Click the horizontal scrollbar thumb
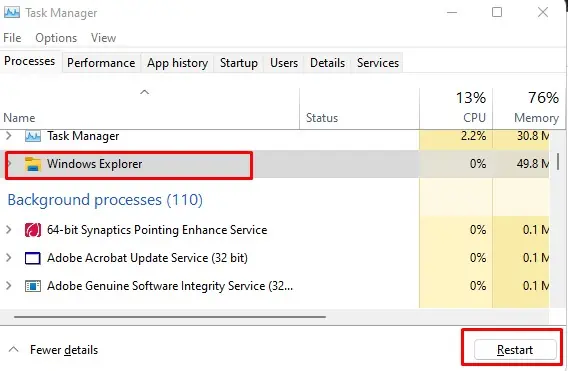568x371 pixels. tap(170, 317)
